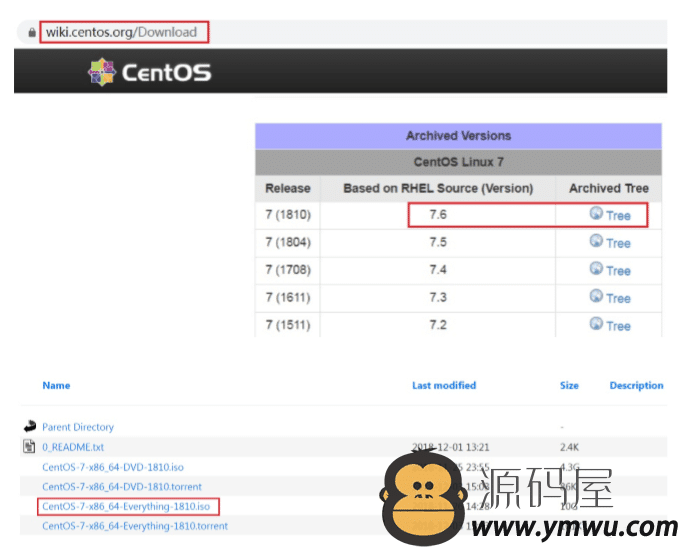Click globe icon in the 7.3 row
This screenshot has height=547, width=691.
click(x=596, y=296)
